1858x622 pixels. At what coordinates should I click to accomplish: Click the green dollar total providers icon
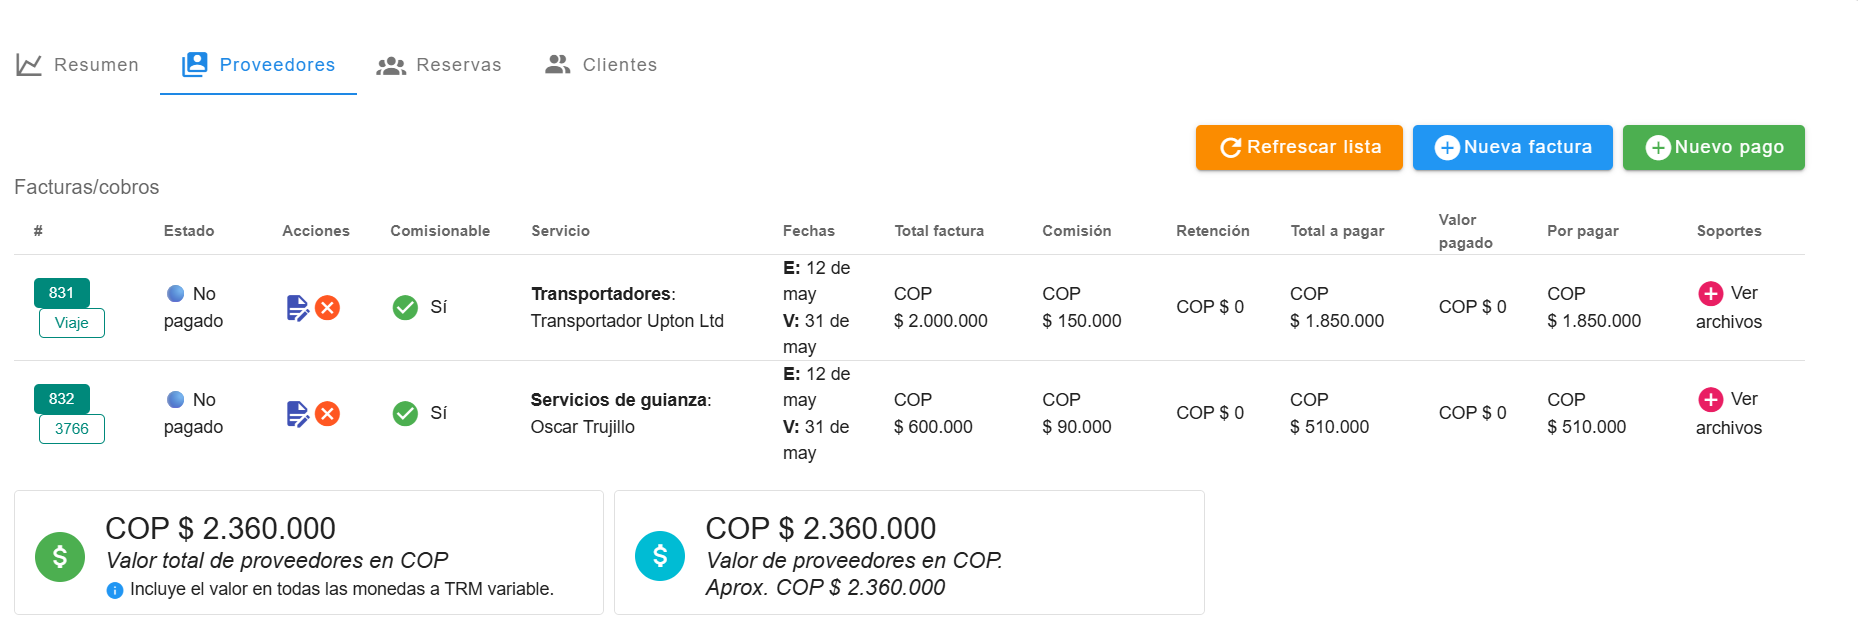(60, 556)
